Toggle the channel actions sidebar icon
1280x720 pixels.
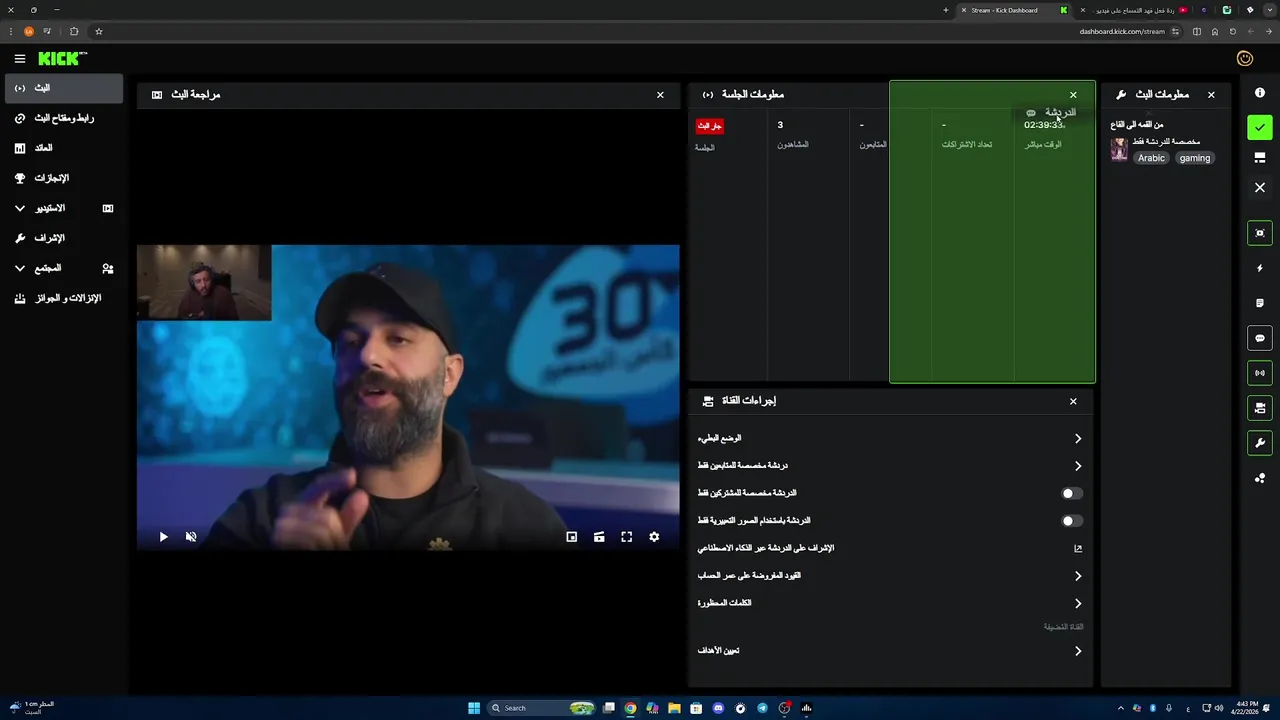click(1260, 408)
